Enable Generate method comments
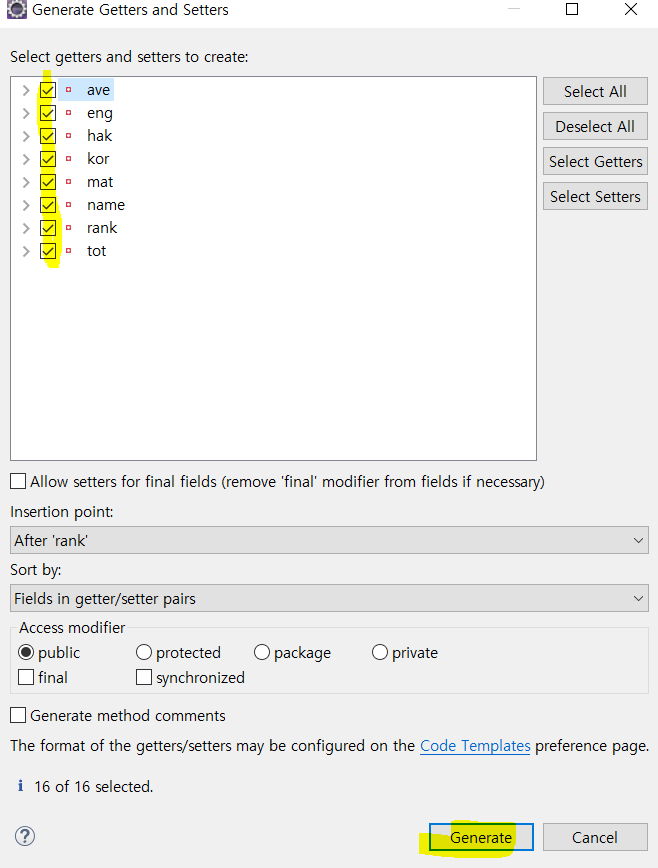The image size is (658, 868). (18, 715)
